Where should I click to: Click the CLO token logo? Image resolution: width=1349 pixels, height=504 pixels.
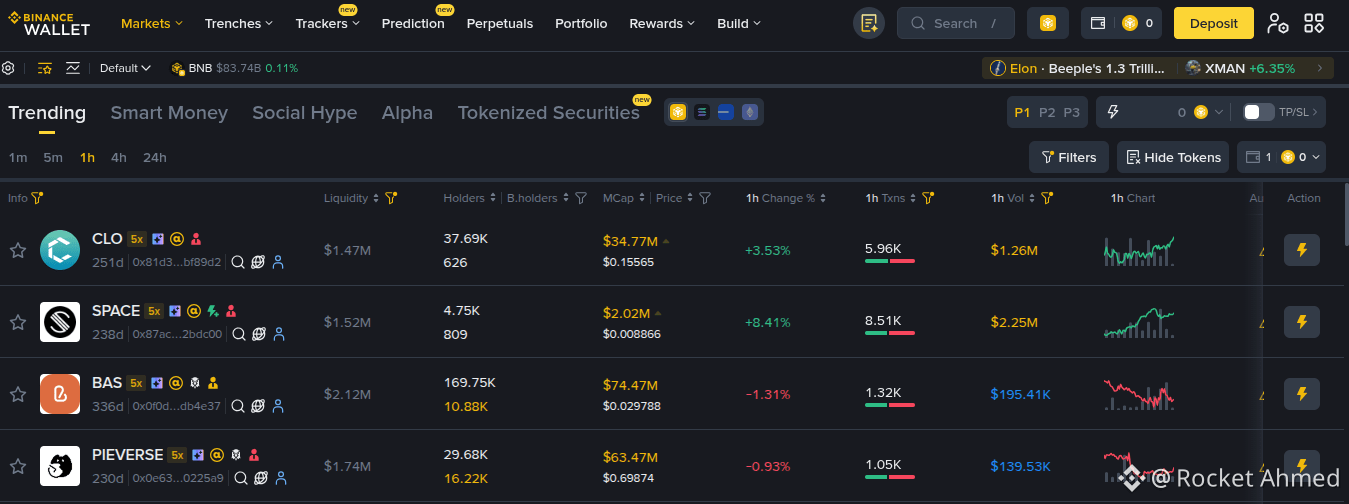click(60, 250)
